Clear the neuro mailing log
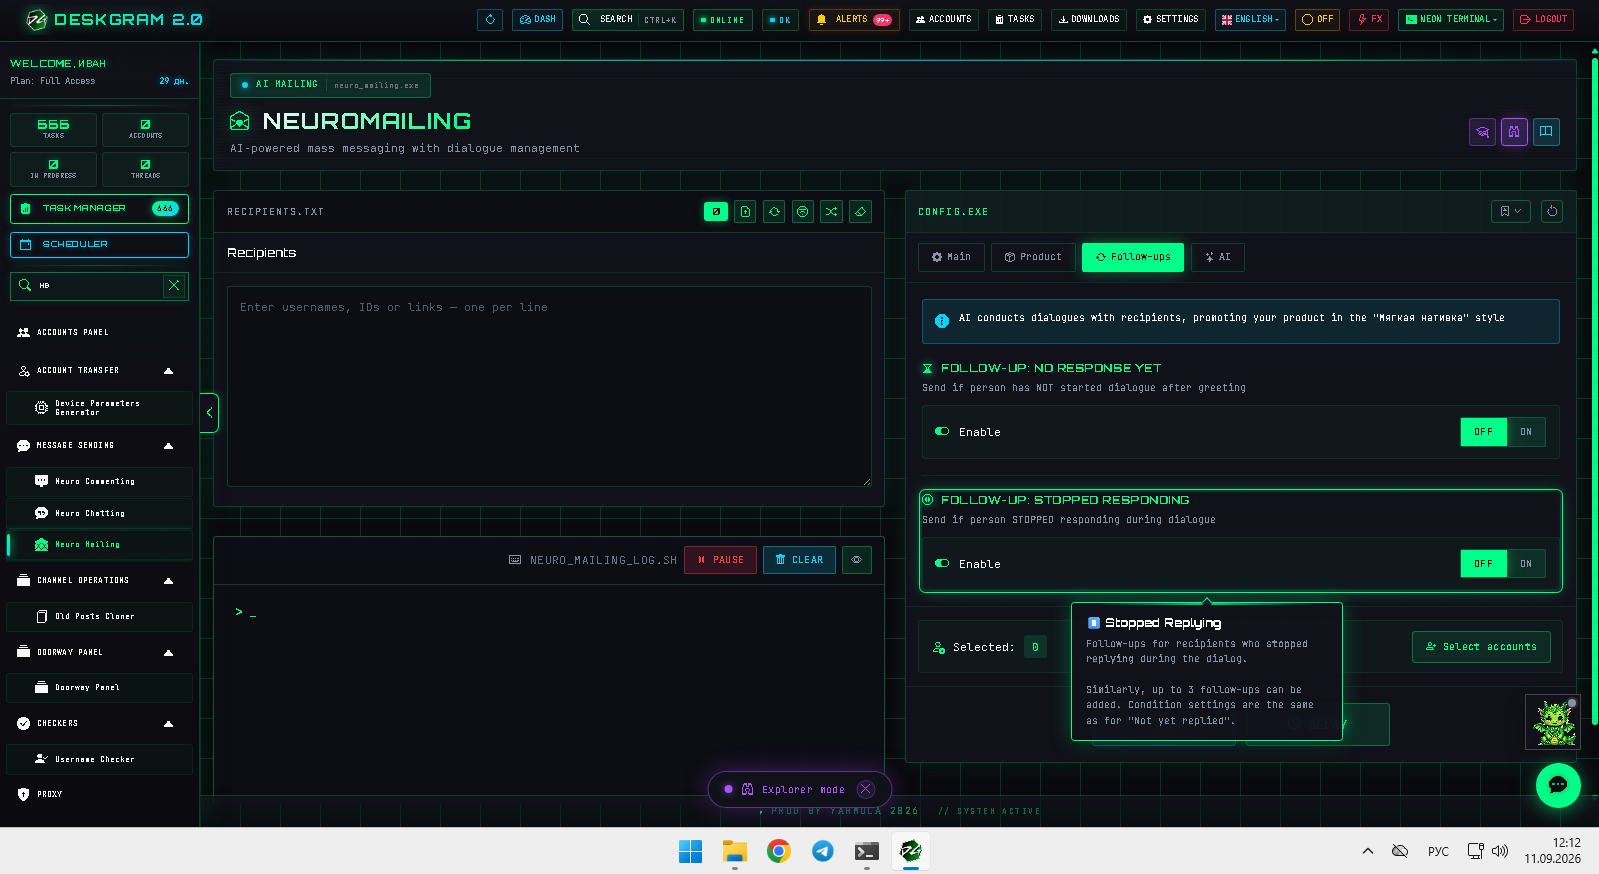The width and height of the screenshot is (1599, 874). coord(799,560)
